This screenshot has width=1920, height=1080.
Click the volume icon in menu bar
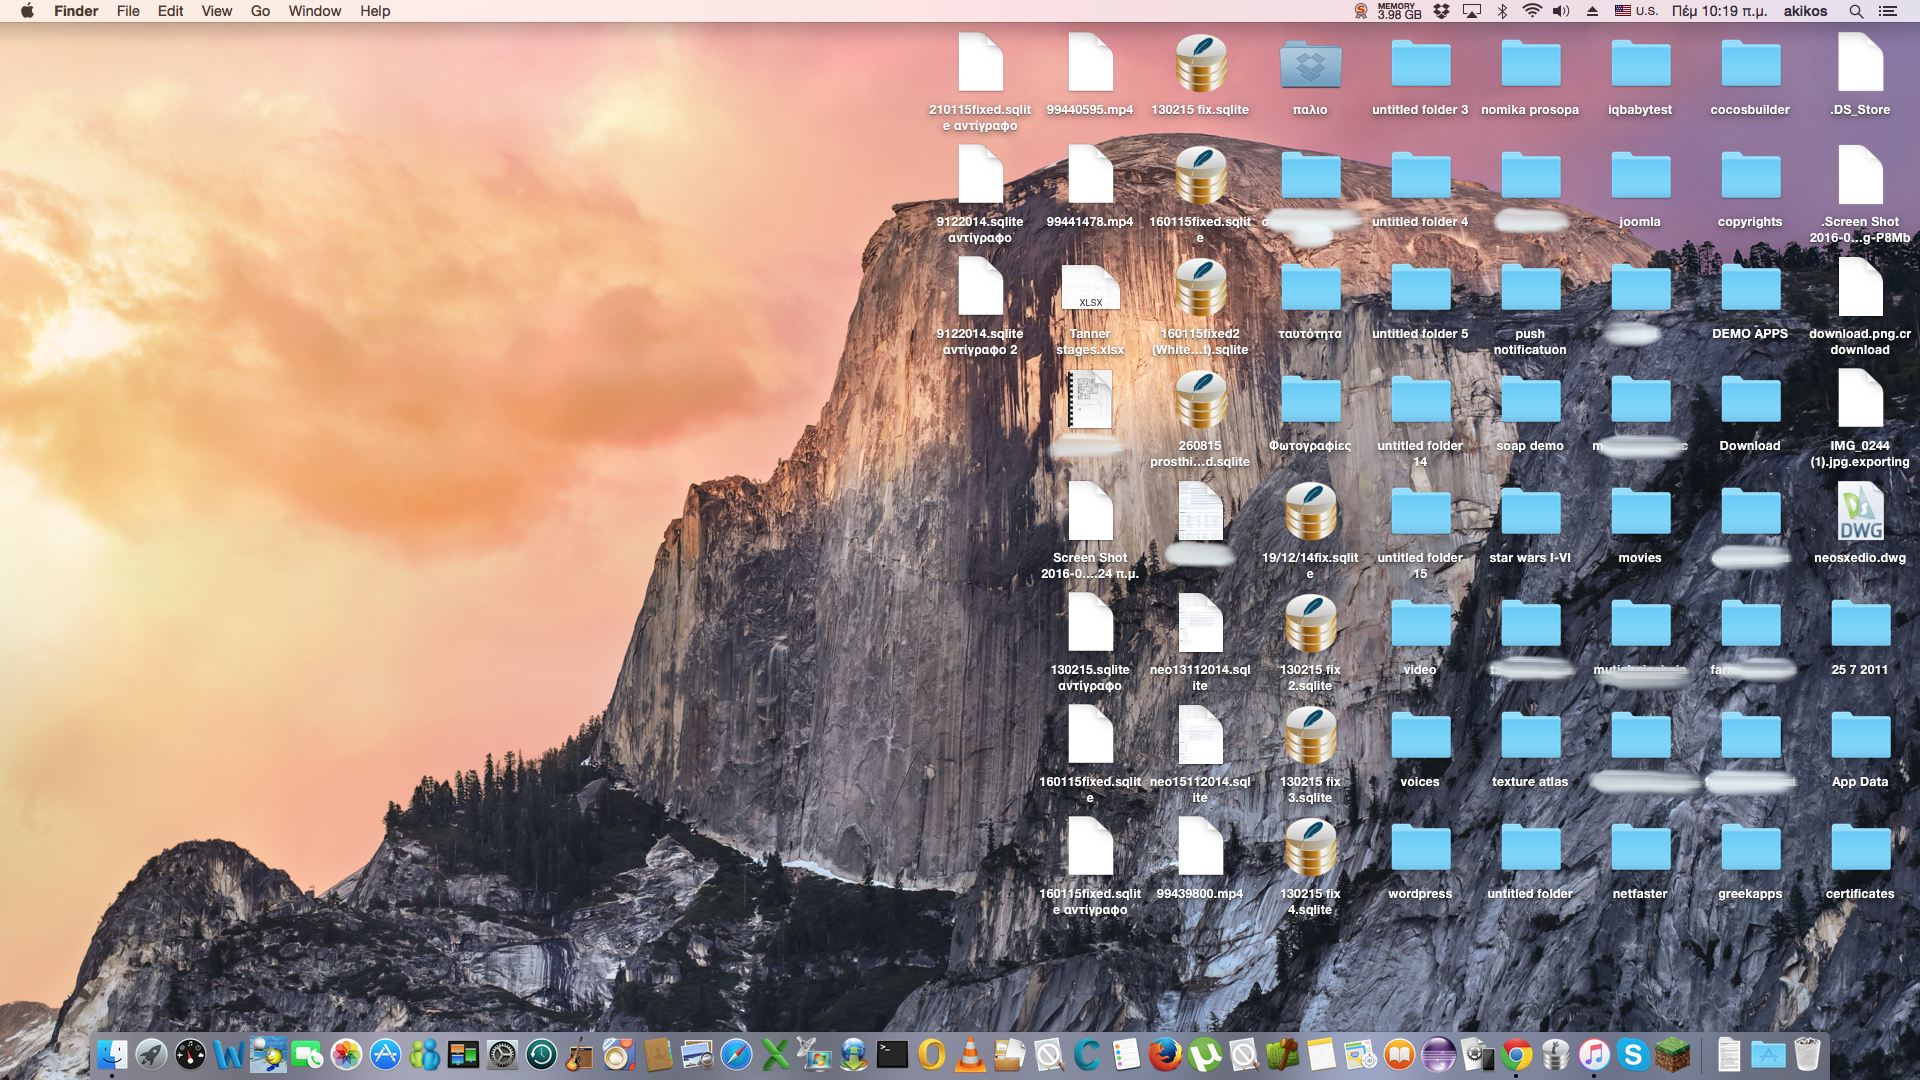click(1561, 11)
